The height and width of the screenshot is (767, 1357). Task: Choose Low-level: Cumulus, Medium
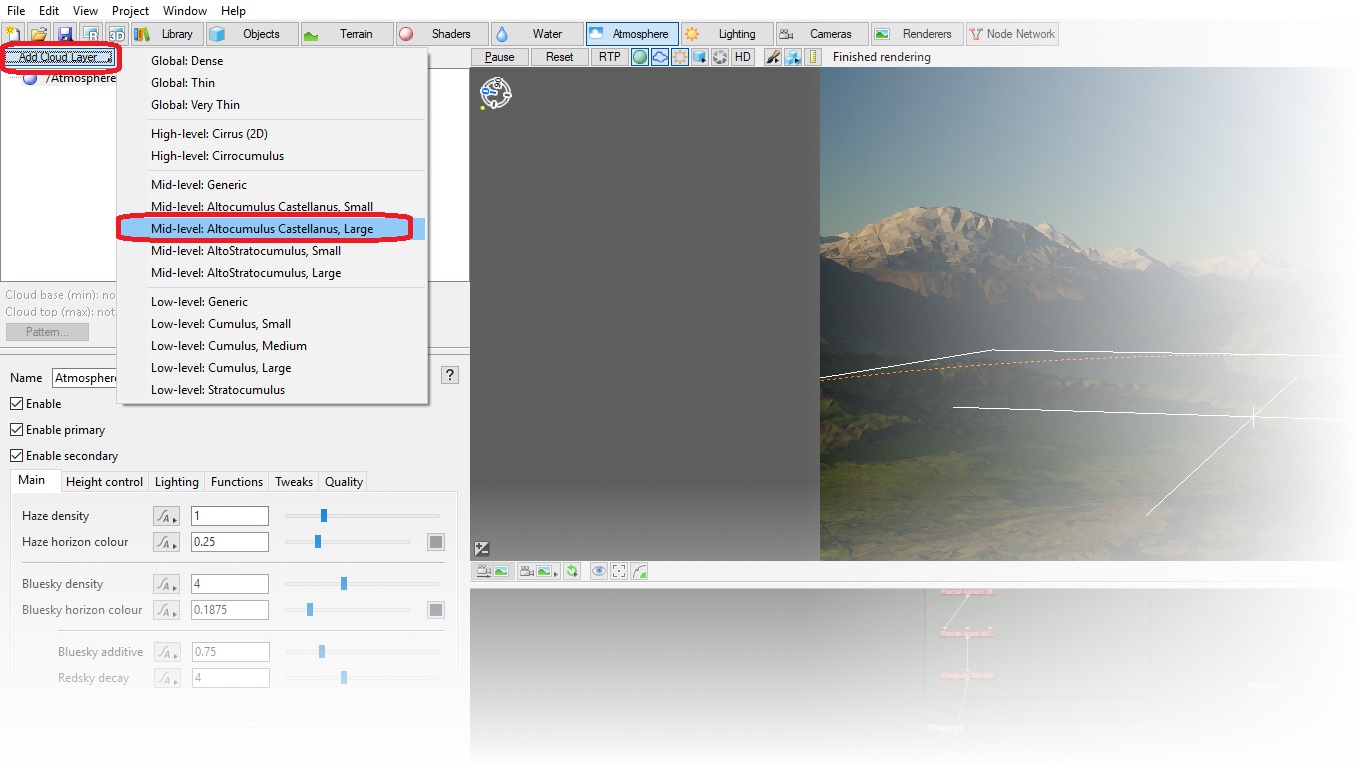[272, 346]
